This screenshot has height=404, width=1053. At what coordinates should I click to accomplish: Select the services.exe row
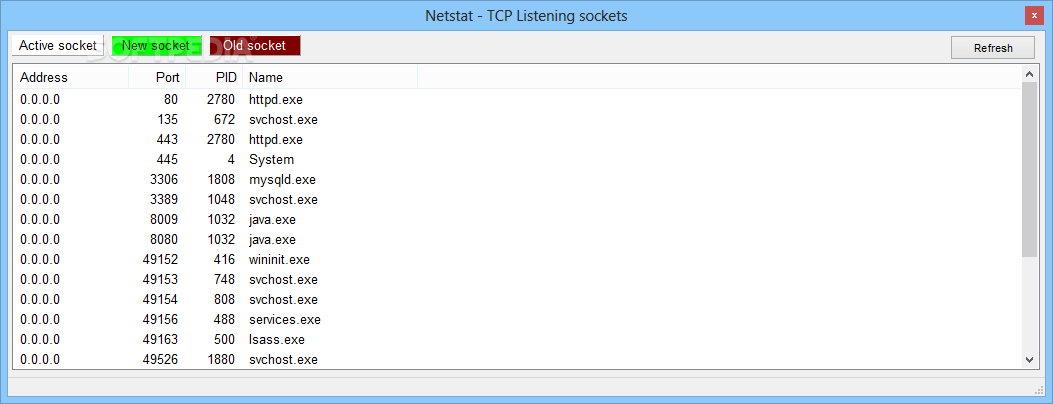516,319
